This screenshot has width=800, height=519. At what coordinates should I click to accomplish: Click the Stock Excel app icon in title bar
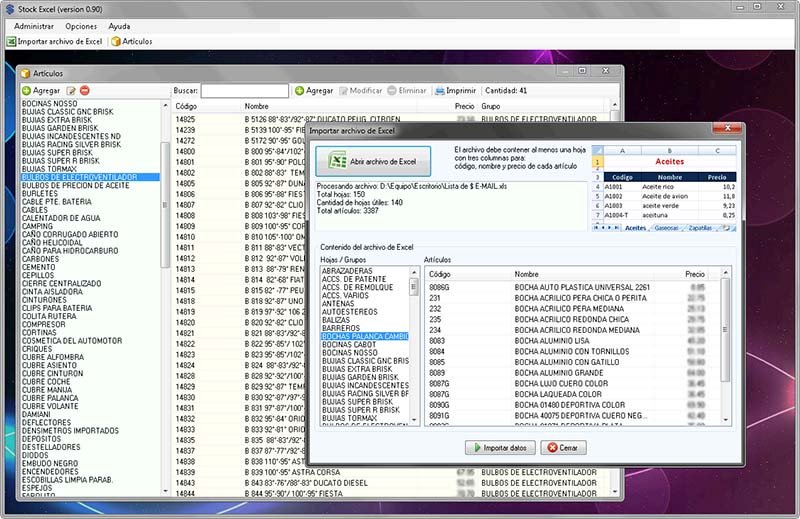[x=10, y=9]
